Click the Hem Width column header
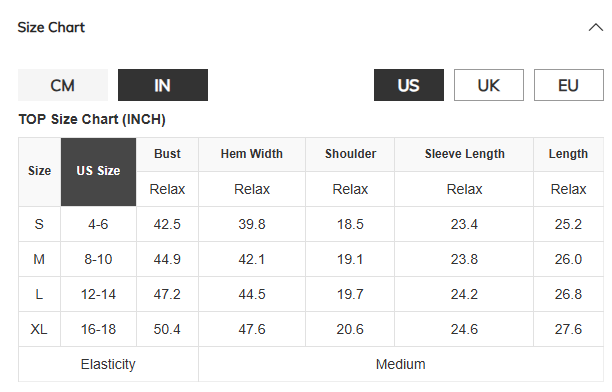 [x=252, y=154]
